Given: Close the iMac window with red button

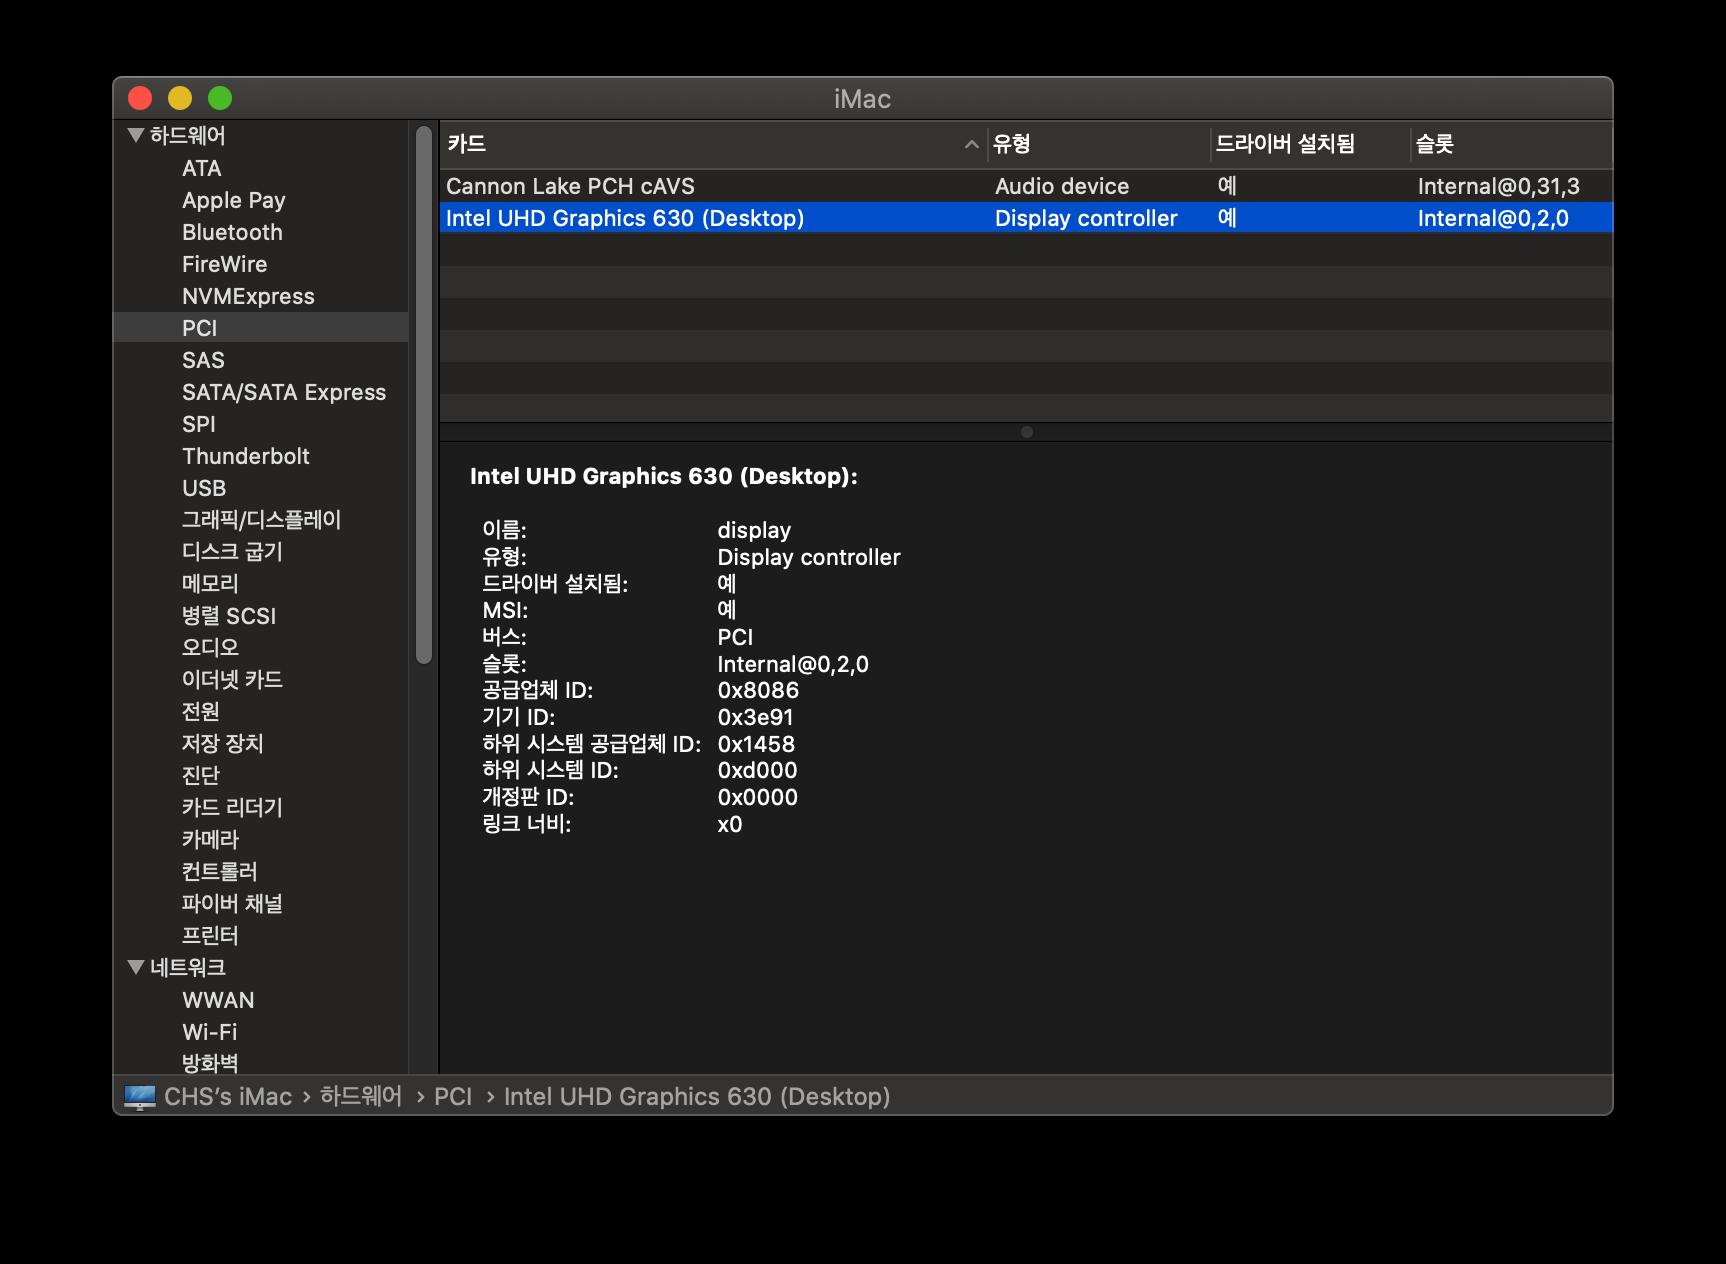Looking at the screenshot, I should tap(140, 98).
